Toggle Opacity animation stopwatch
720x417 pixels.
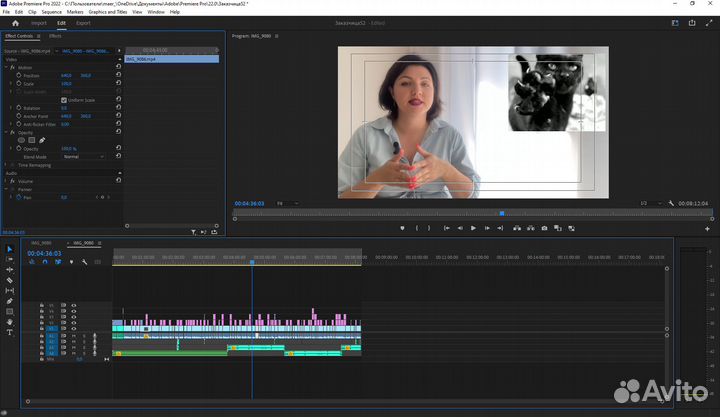tap(19, 149)
